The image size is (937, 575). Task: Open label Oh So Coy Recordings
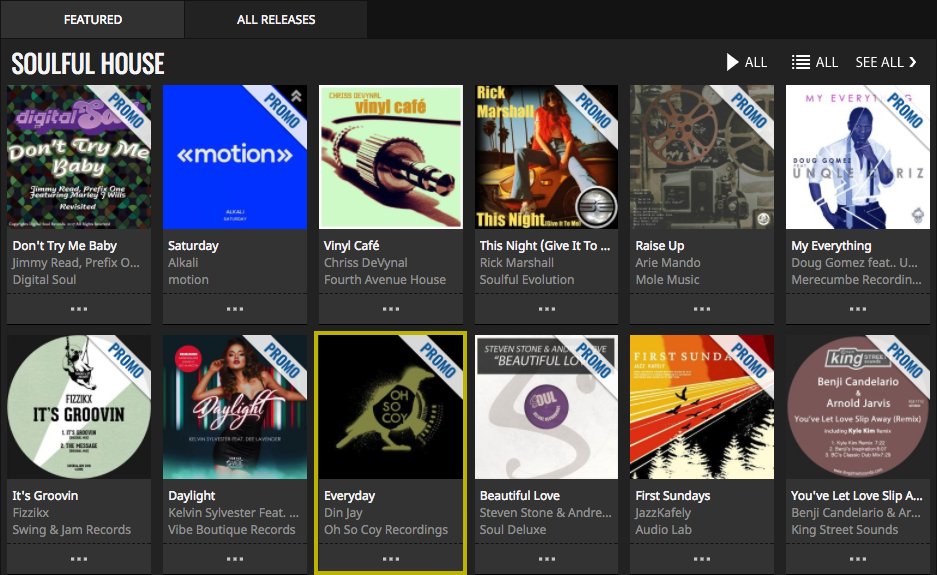coord(386,529)
